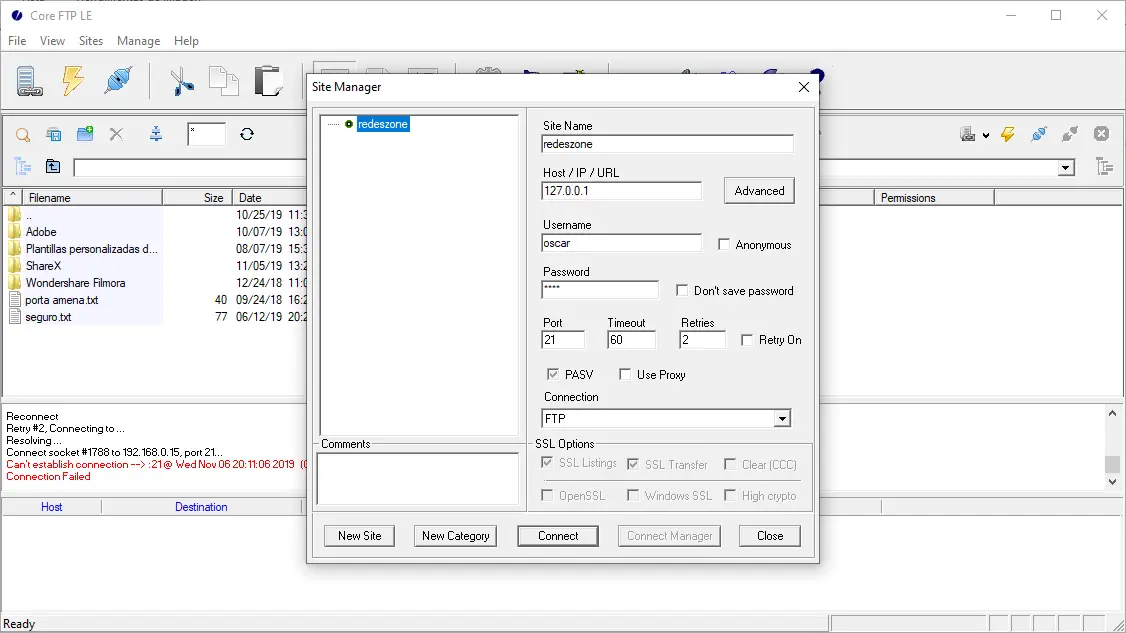Viewport: 1126px width, 633px height.
Task: Select the redeszone site in tree
Action: [x=383, y=124]
